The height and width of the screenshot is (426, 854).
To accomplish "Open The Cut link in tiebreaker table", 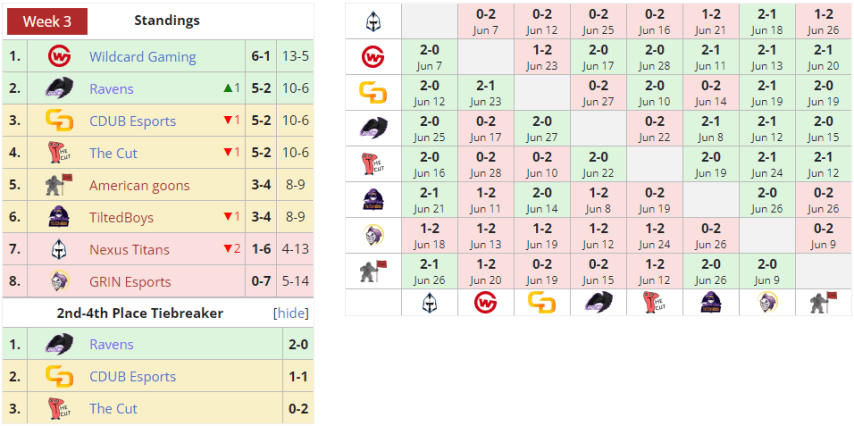I will [113, 408].
